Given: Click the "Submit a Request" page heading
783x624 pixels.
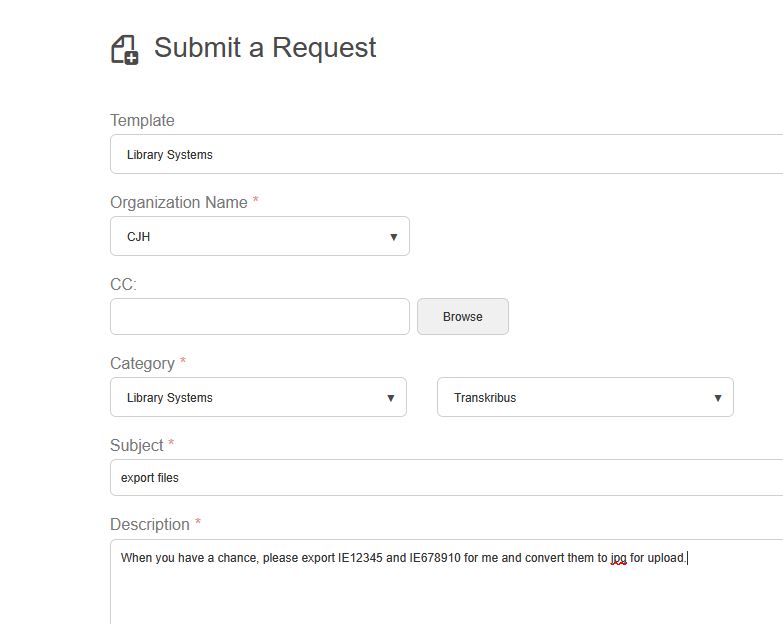Looking at the screenshot, I should tap(265, 47).
